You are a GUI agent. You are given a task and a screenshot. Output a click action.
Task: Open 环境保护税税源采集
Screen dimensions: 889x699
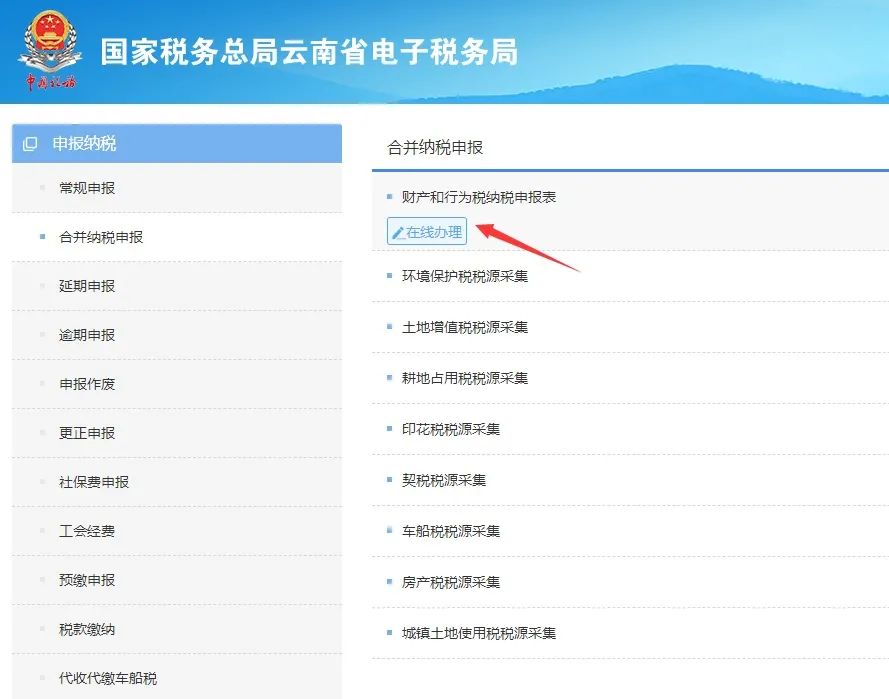coord(465,276)
